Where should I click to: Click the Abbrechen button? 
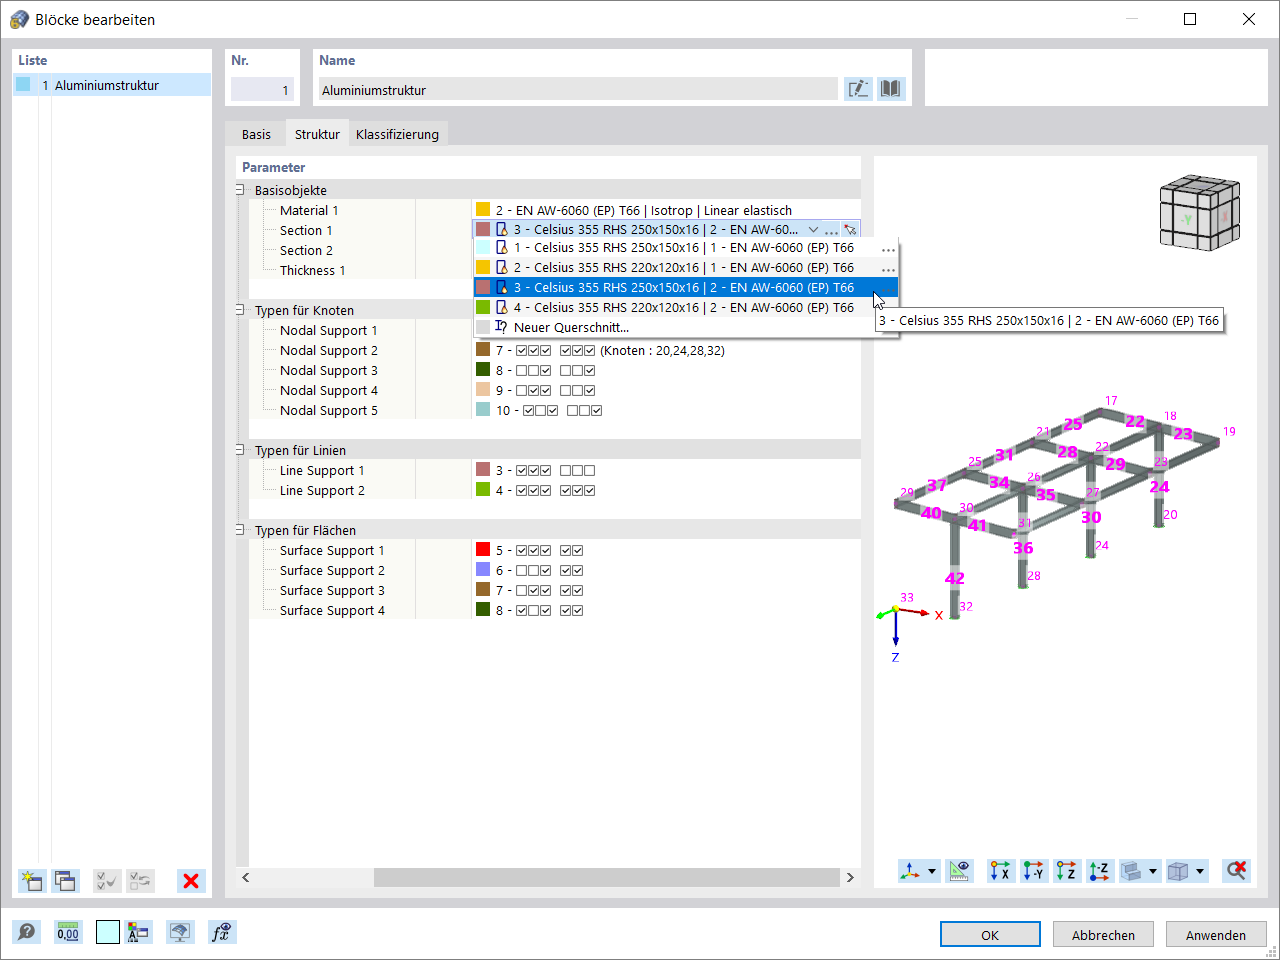[1103, 935]
